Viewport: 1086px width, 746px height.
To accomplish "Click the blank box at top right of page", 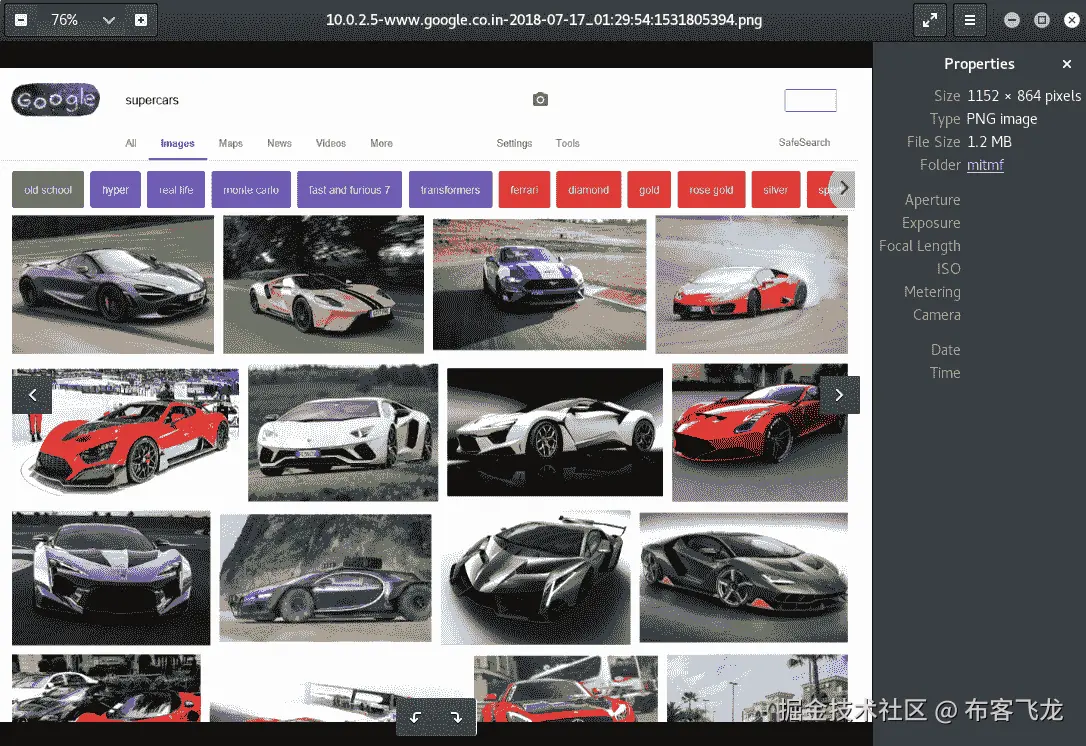I will (810, 100).
